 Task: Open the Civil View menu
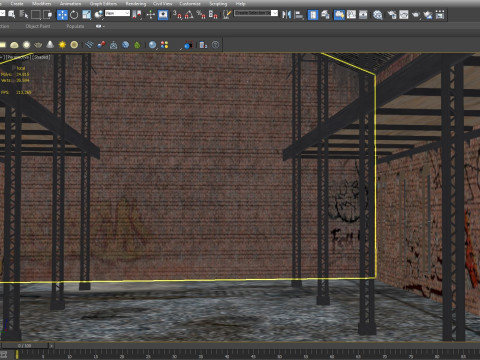pos(162,4)
